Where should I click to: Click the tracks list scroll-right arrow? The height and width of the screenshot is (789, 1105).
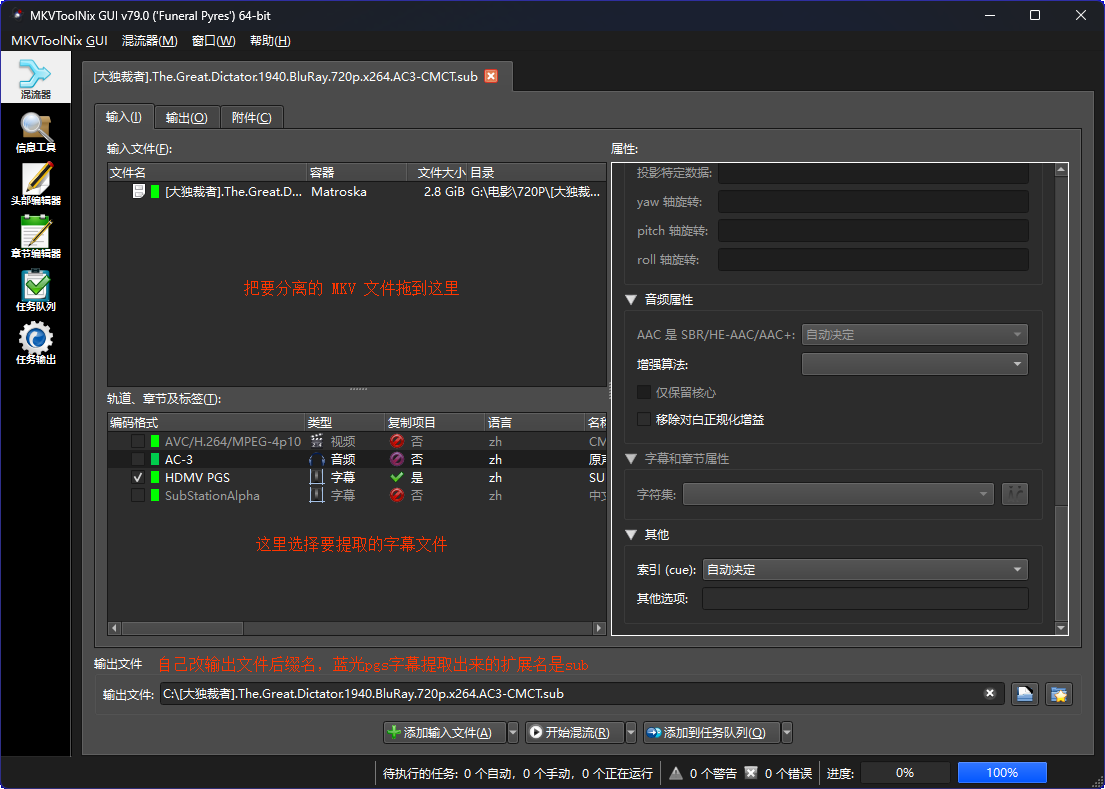point(599,628)
